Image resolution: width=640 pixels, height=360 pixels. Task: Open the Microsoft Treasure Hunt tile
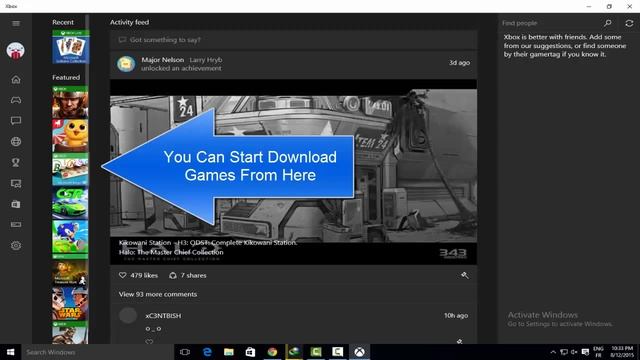70,270
